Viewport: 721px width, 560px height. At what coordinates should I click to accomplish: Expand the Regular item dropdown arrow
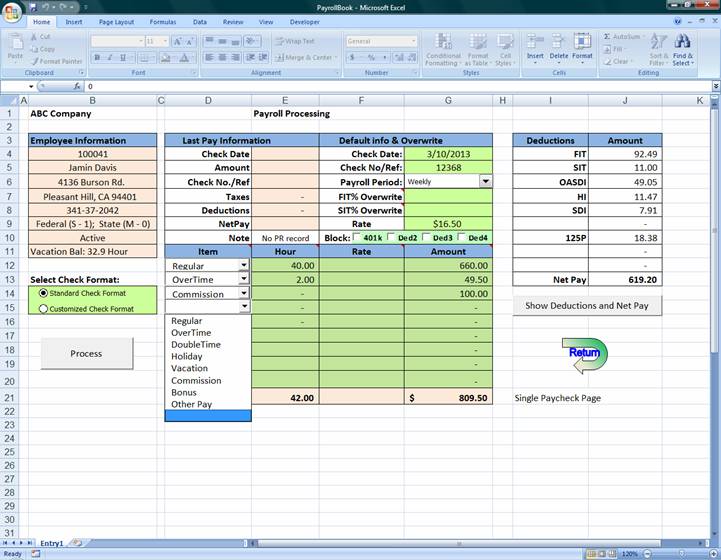244,266
